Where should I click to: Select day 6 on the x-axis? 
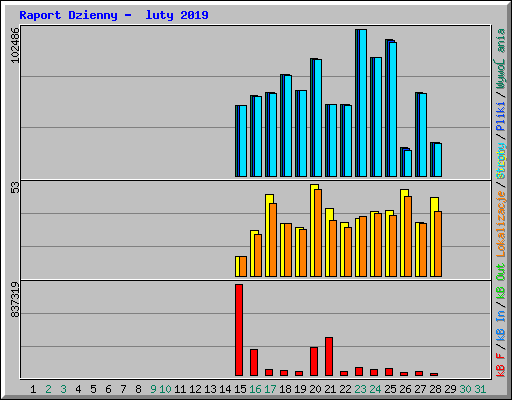pos(108,389)
